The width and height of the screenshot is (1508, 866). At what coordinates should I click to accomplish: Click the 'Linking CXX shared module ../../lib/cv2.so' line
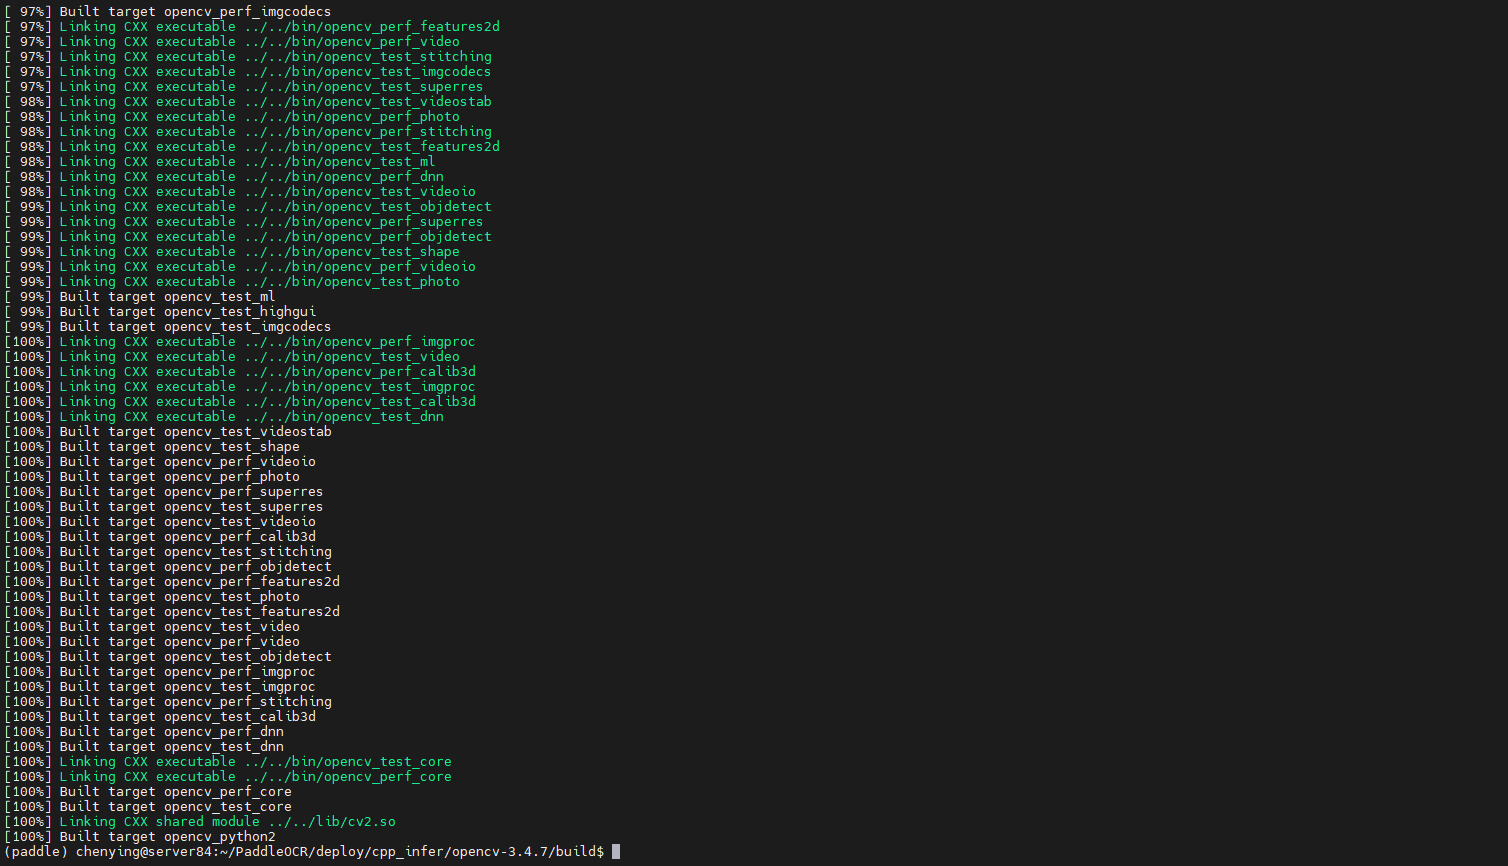(x=200, y=822)
